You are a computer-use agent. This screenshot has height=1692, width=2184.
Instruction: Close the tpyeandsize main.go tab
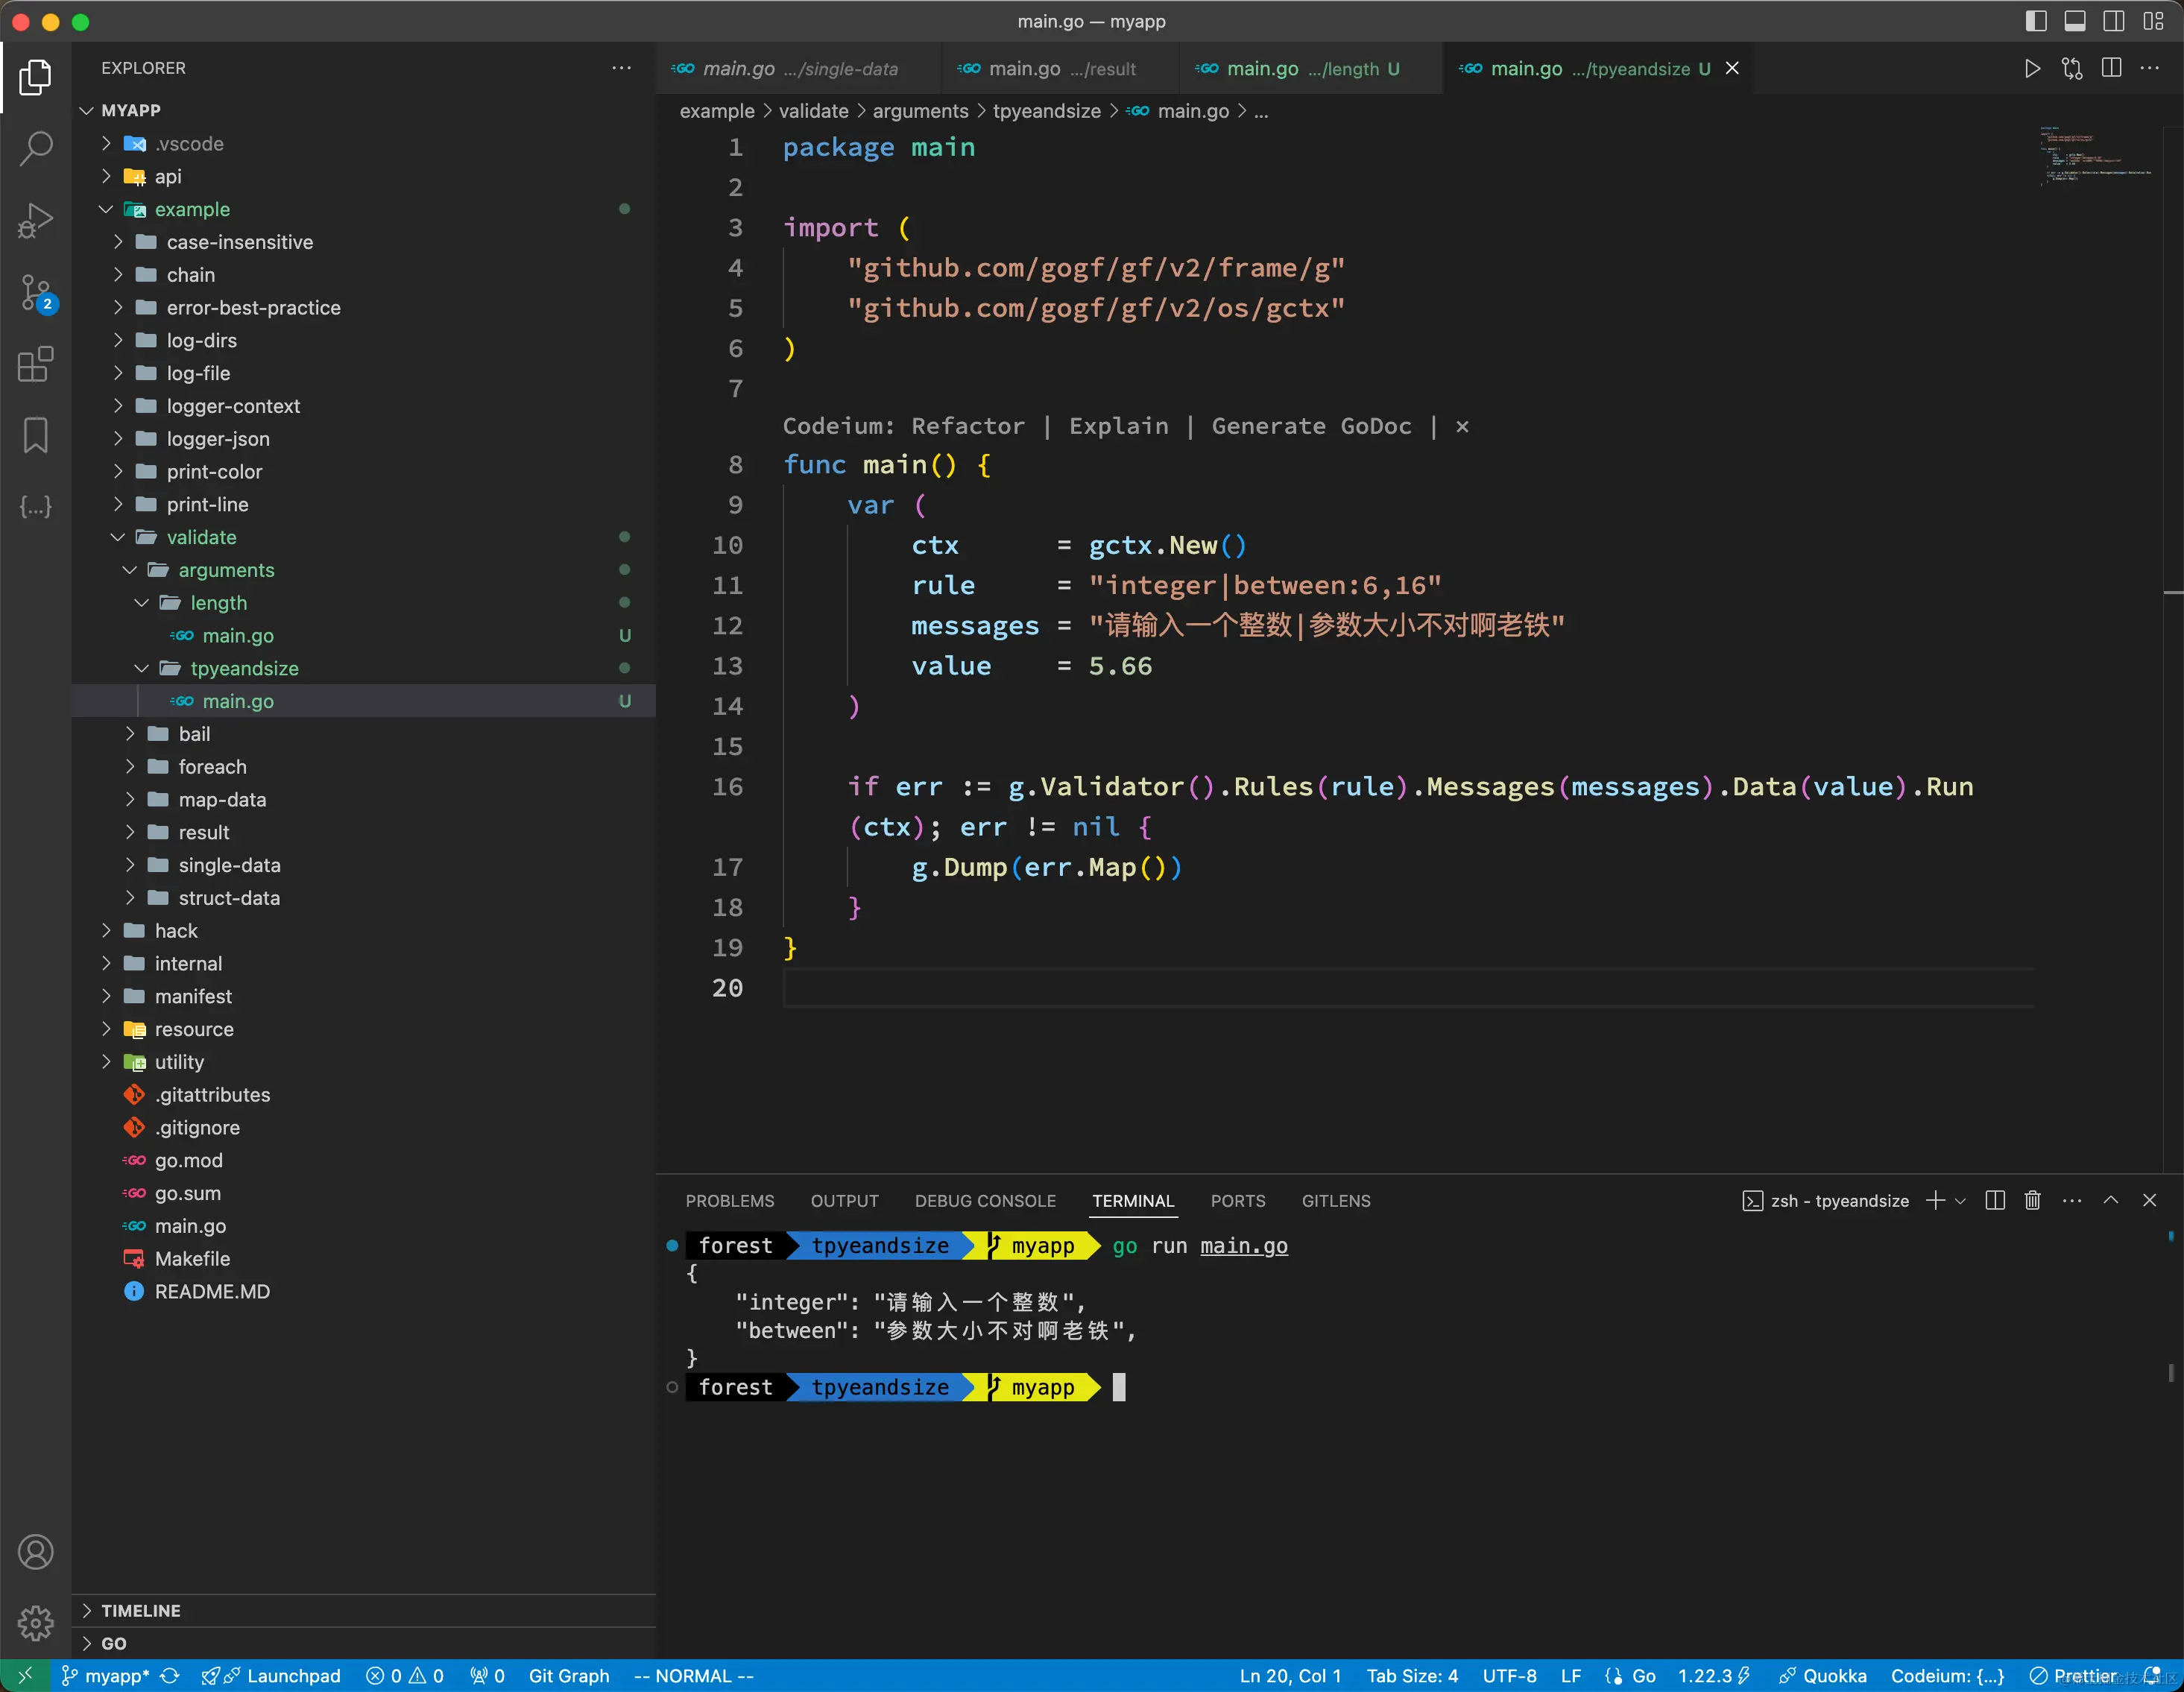(x=1732, y=68)
